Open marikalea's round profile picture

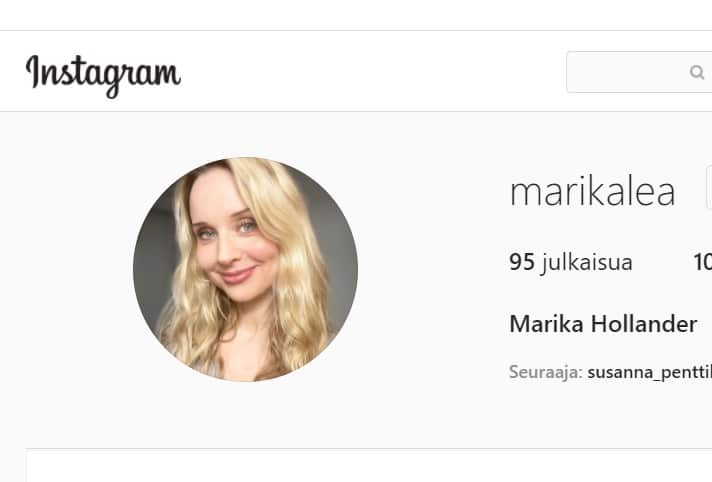point(245,269)
